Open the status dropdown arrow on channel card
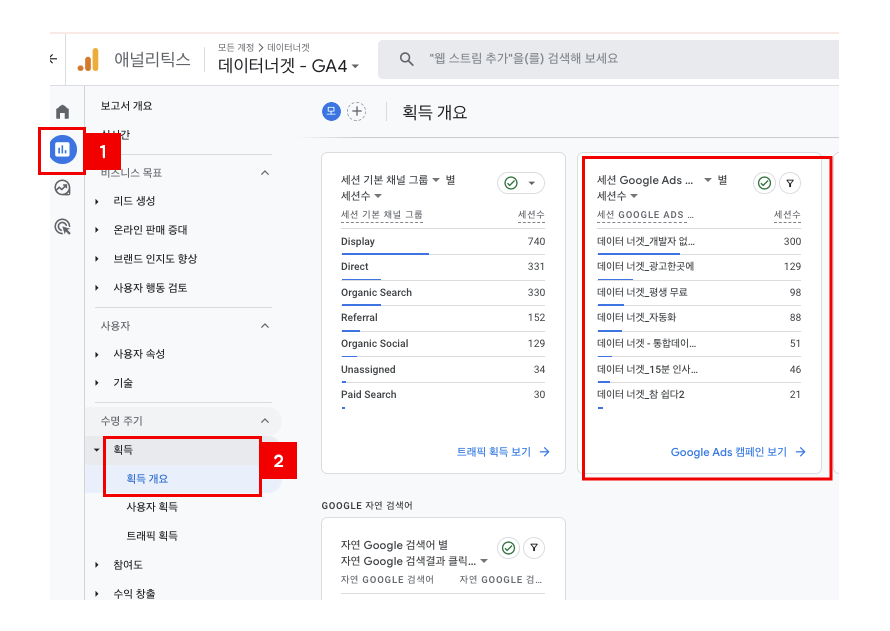Image resolution: width=890 pixels, height=631 pixels. click(532, 183)
